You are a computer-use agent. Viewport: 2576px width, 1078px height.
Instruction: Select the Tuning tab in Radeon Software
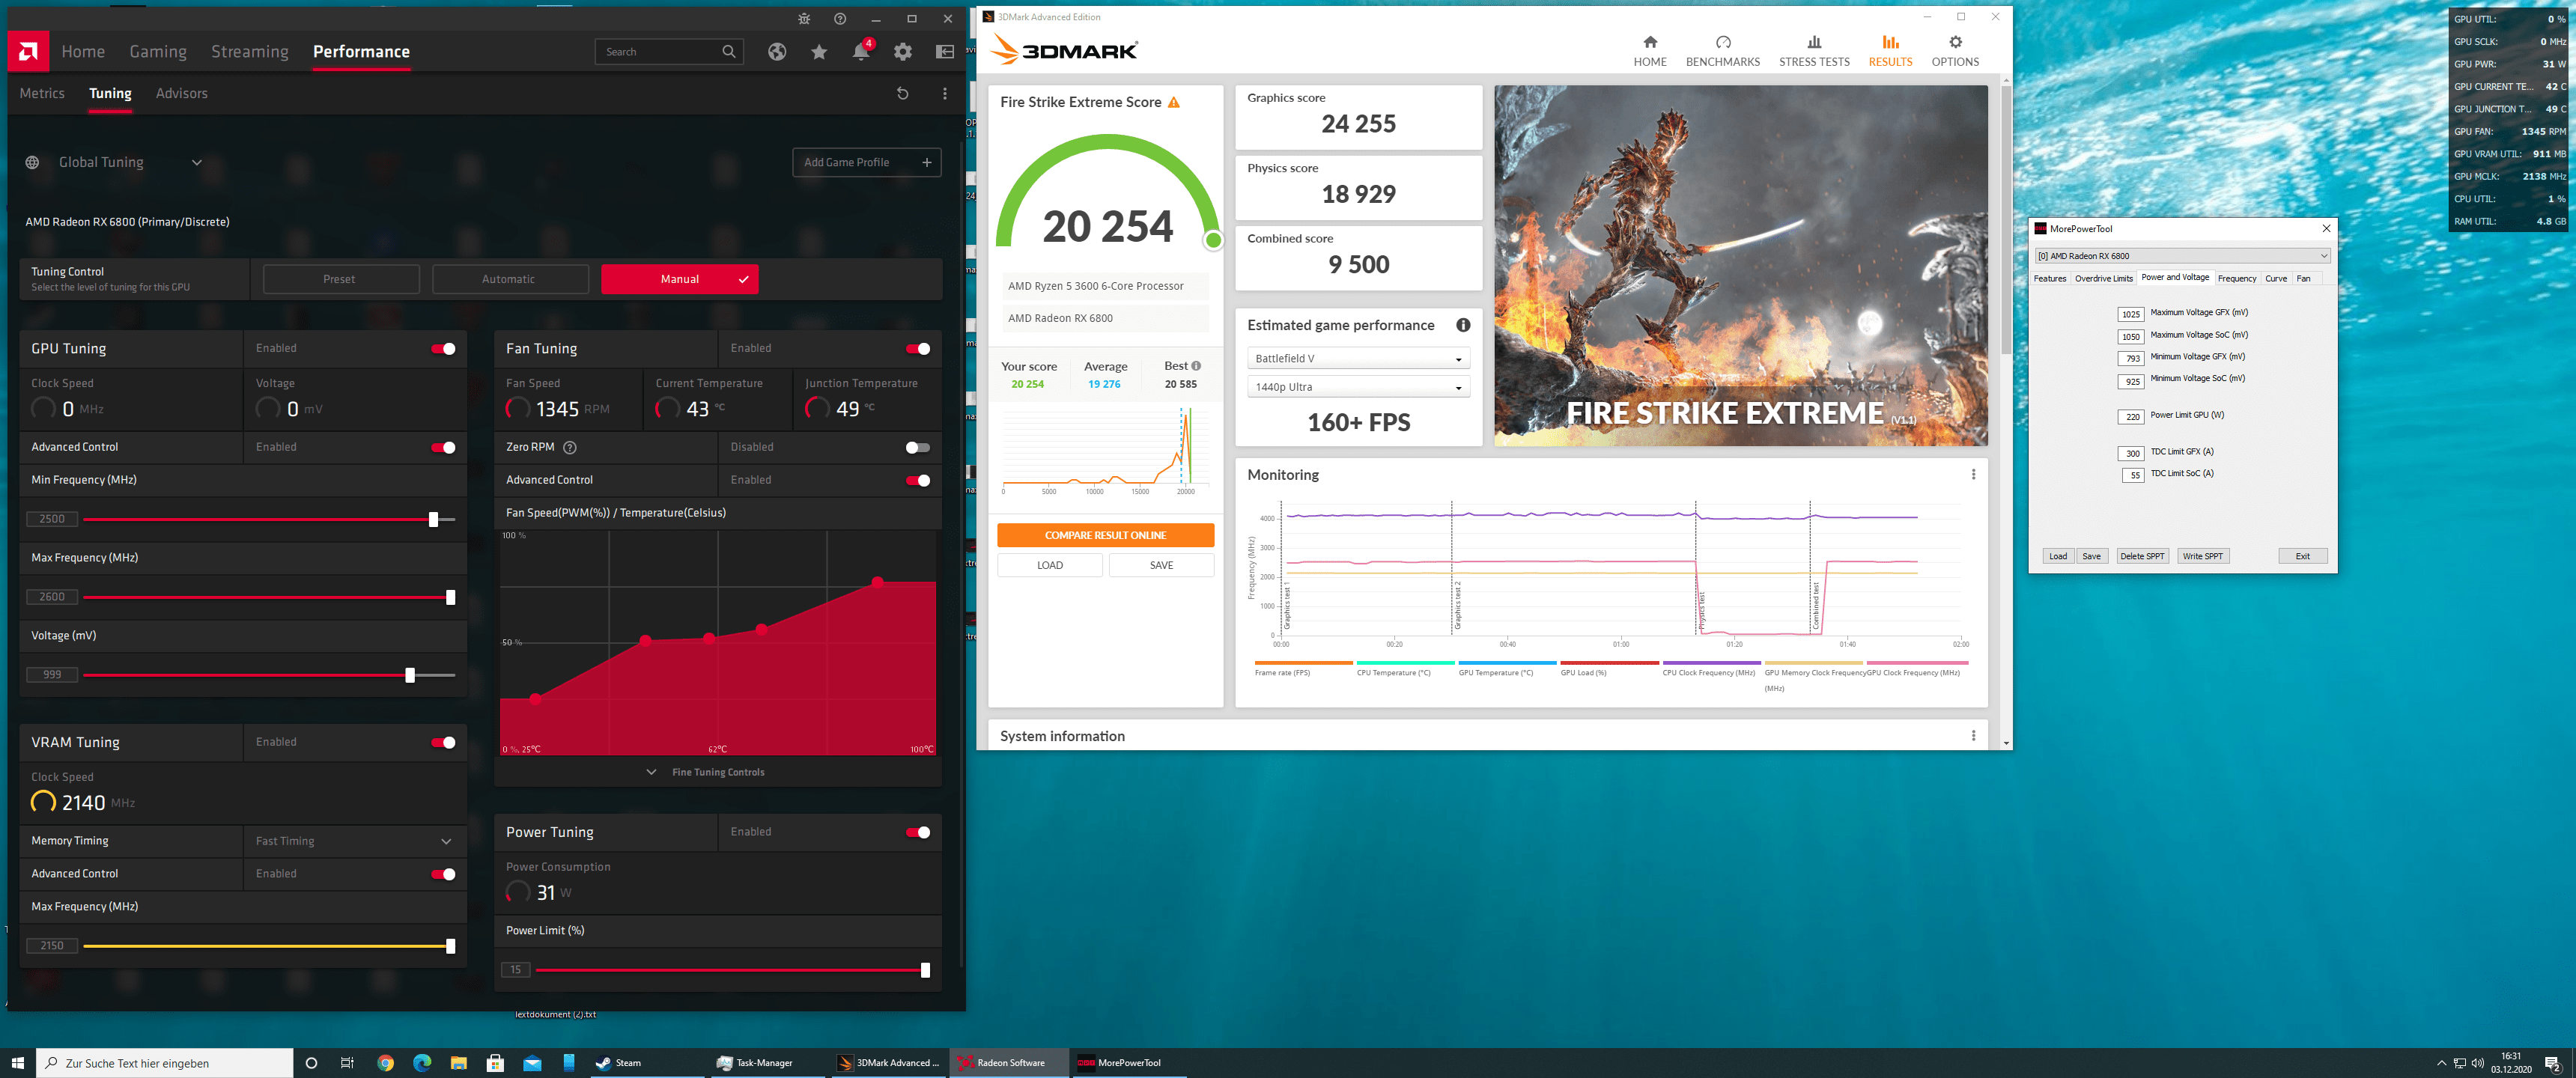[109, 92]
